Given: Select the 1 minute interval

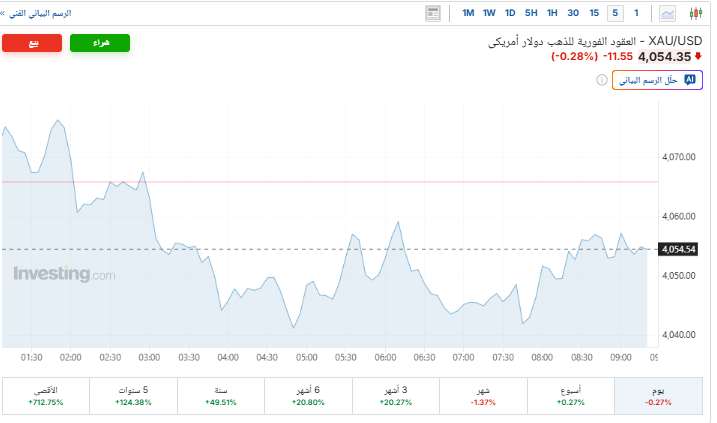Looking at the screenshot, I should coord(636,13).
